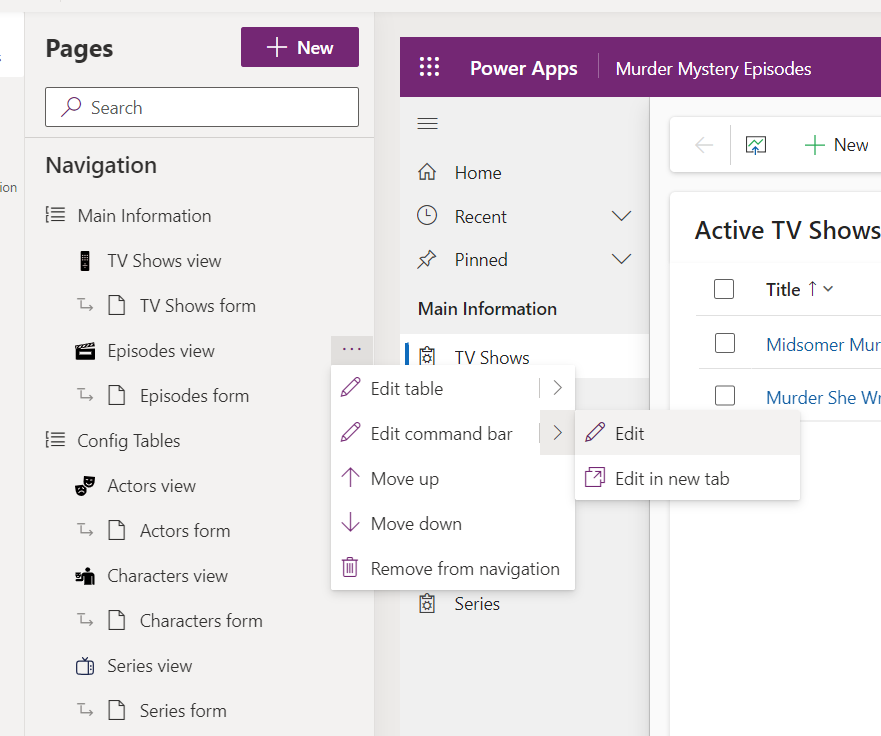Click the TV Shows view remote icon
Image resolution: width=881 pixels, height=736 pixels.
tap(85, 261)
